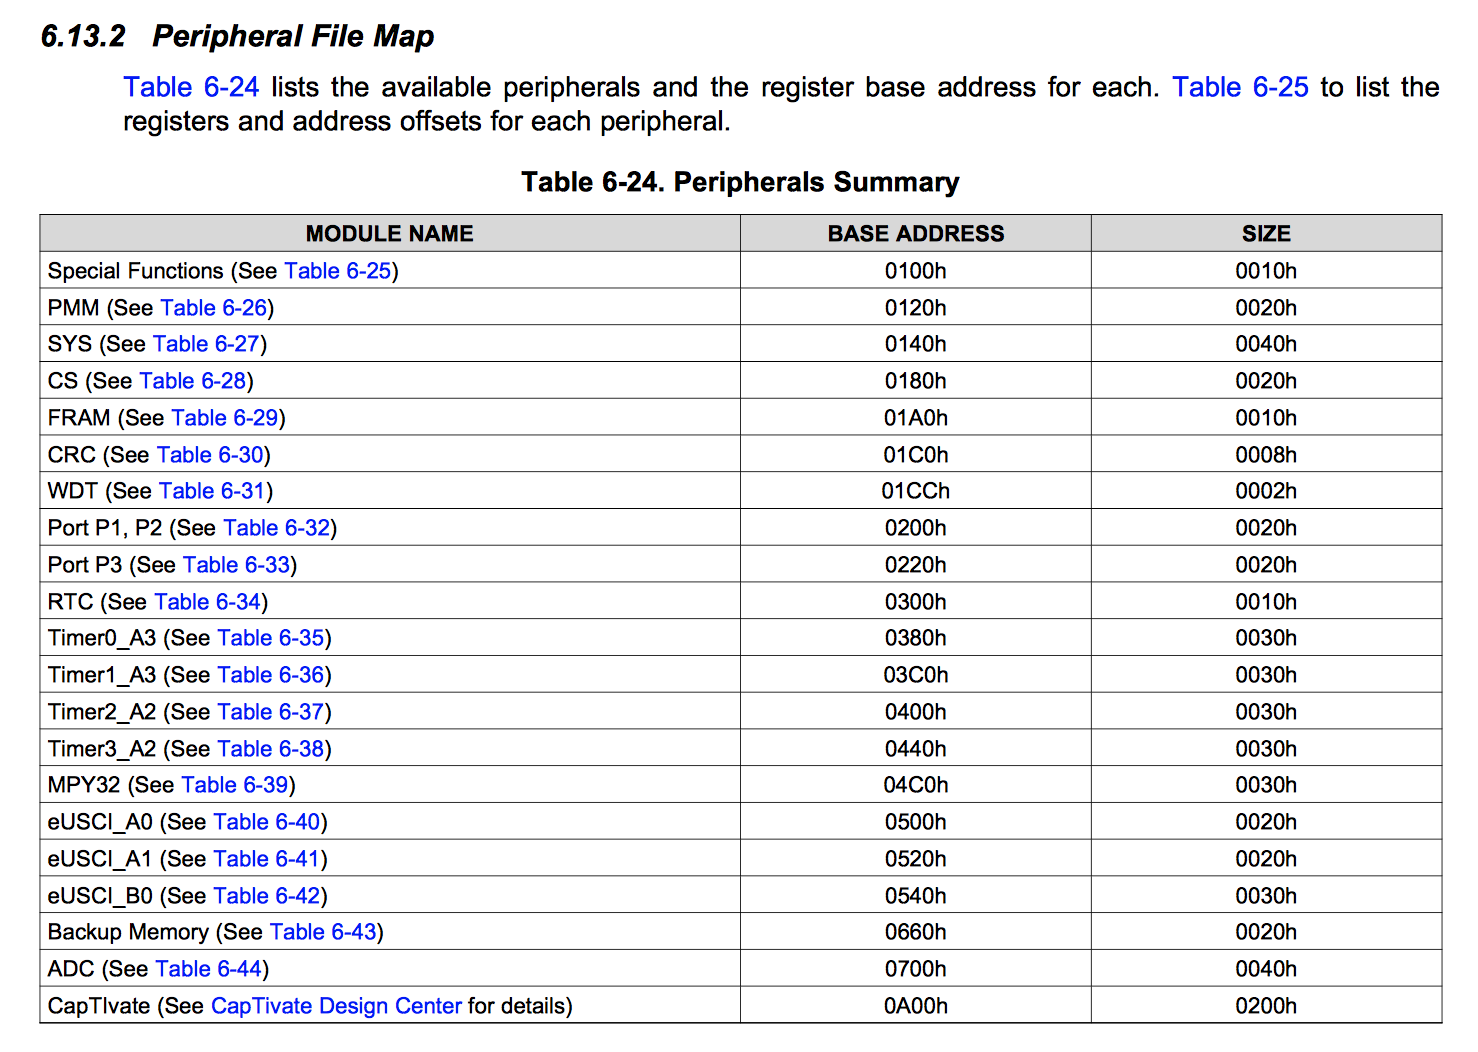The image size is (1478, 1052).
Task: Open the CapTIvate Design Center link
Action: coord(334,1005)
